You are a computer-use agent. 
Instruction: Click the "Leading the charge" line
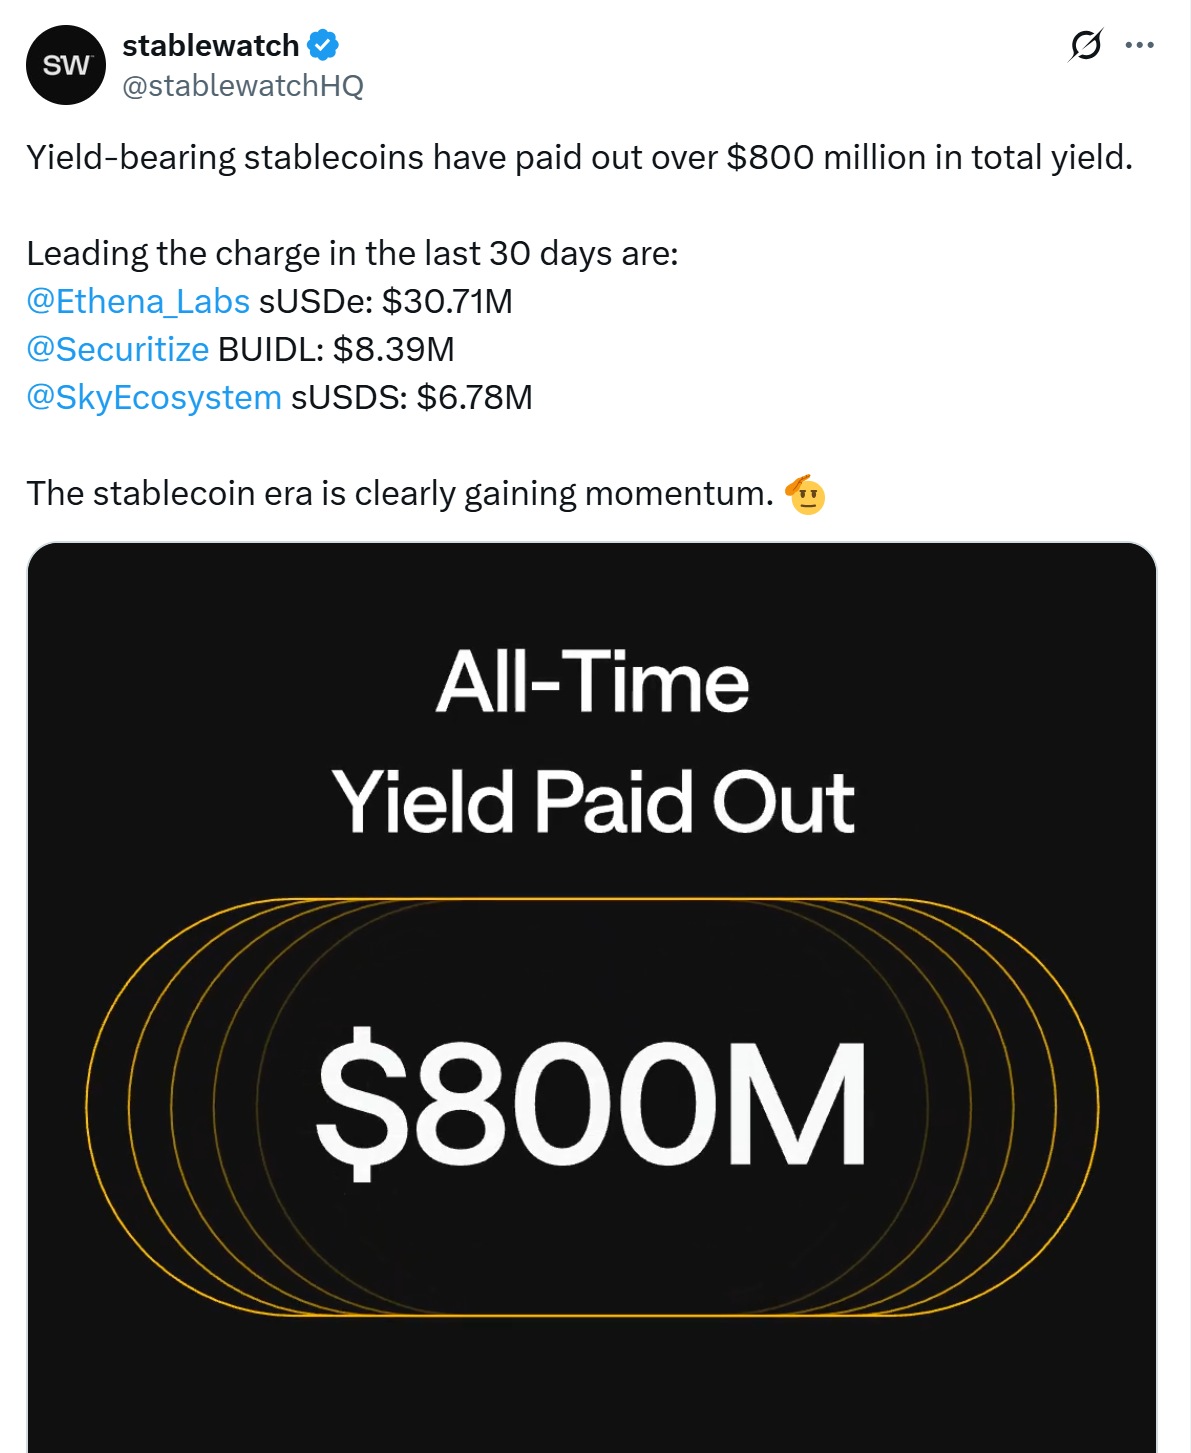(352, 253)
